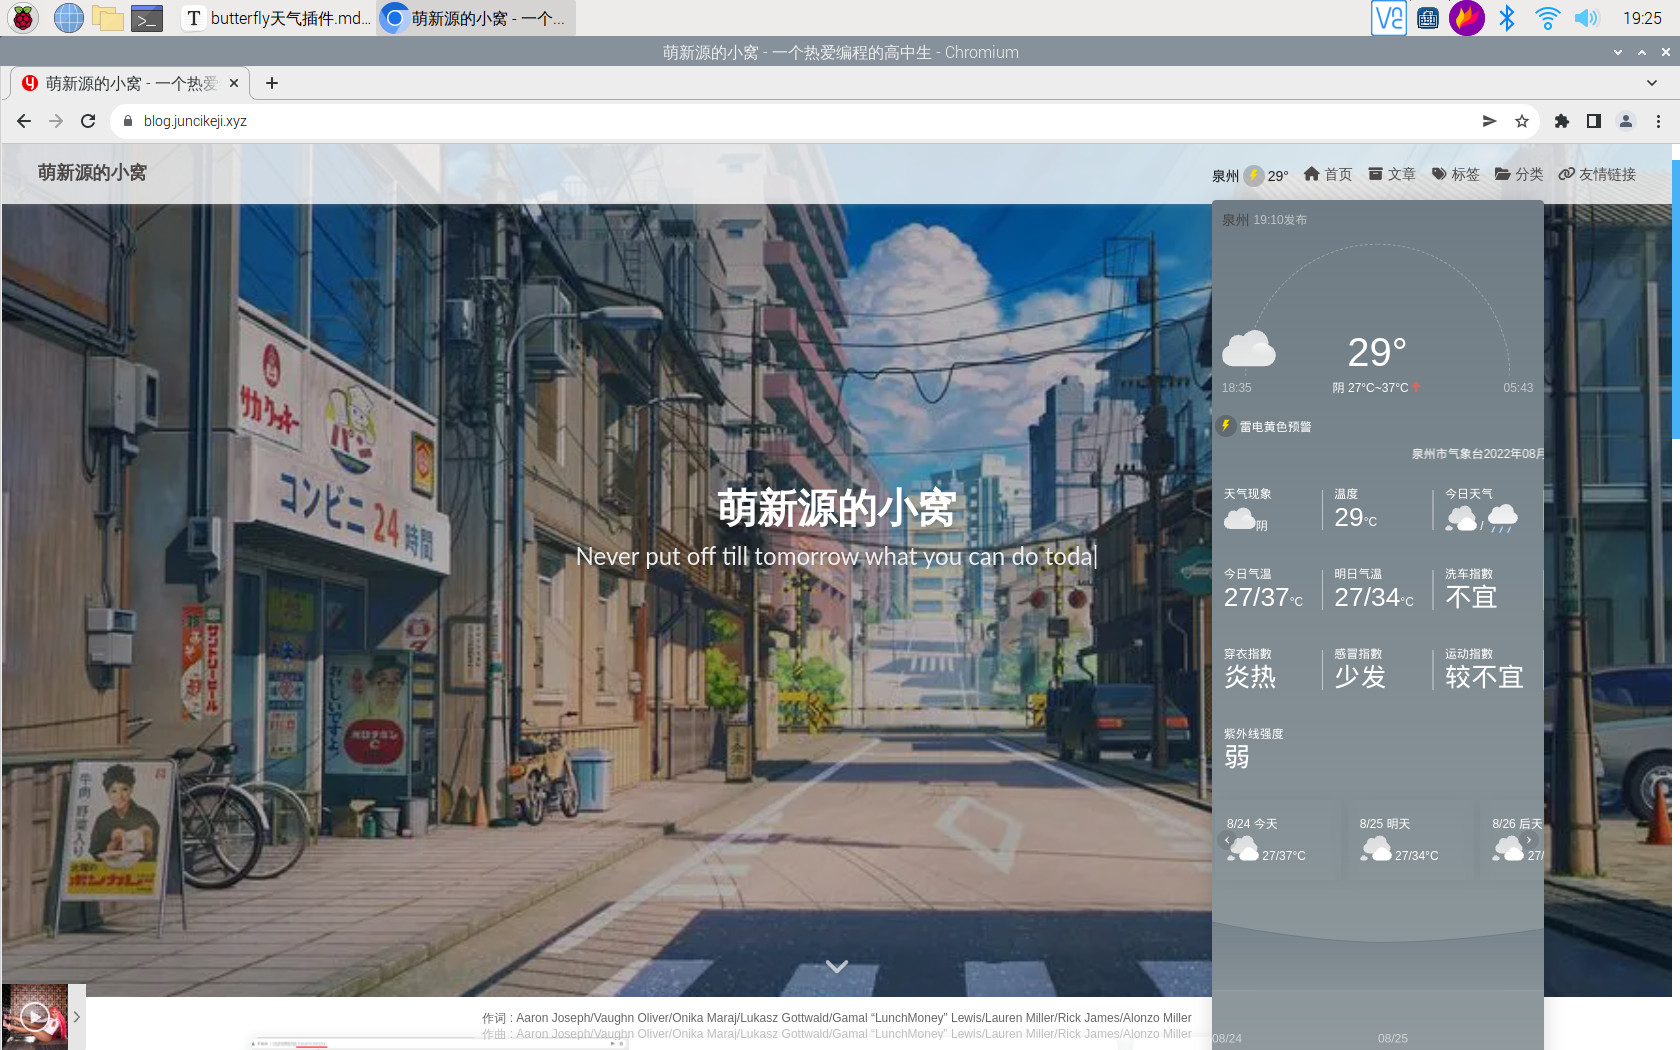Expand the music player with its side arrow
This screenshot has width=1680, height=1050.
click(77, 1017)
